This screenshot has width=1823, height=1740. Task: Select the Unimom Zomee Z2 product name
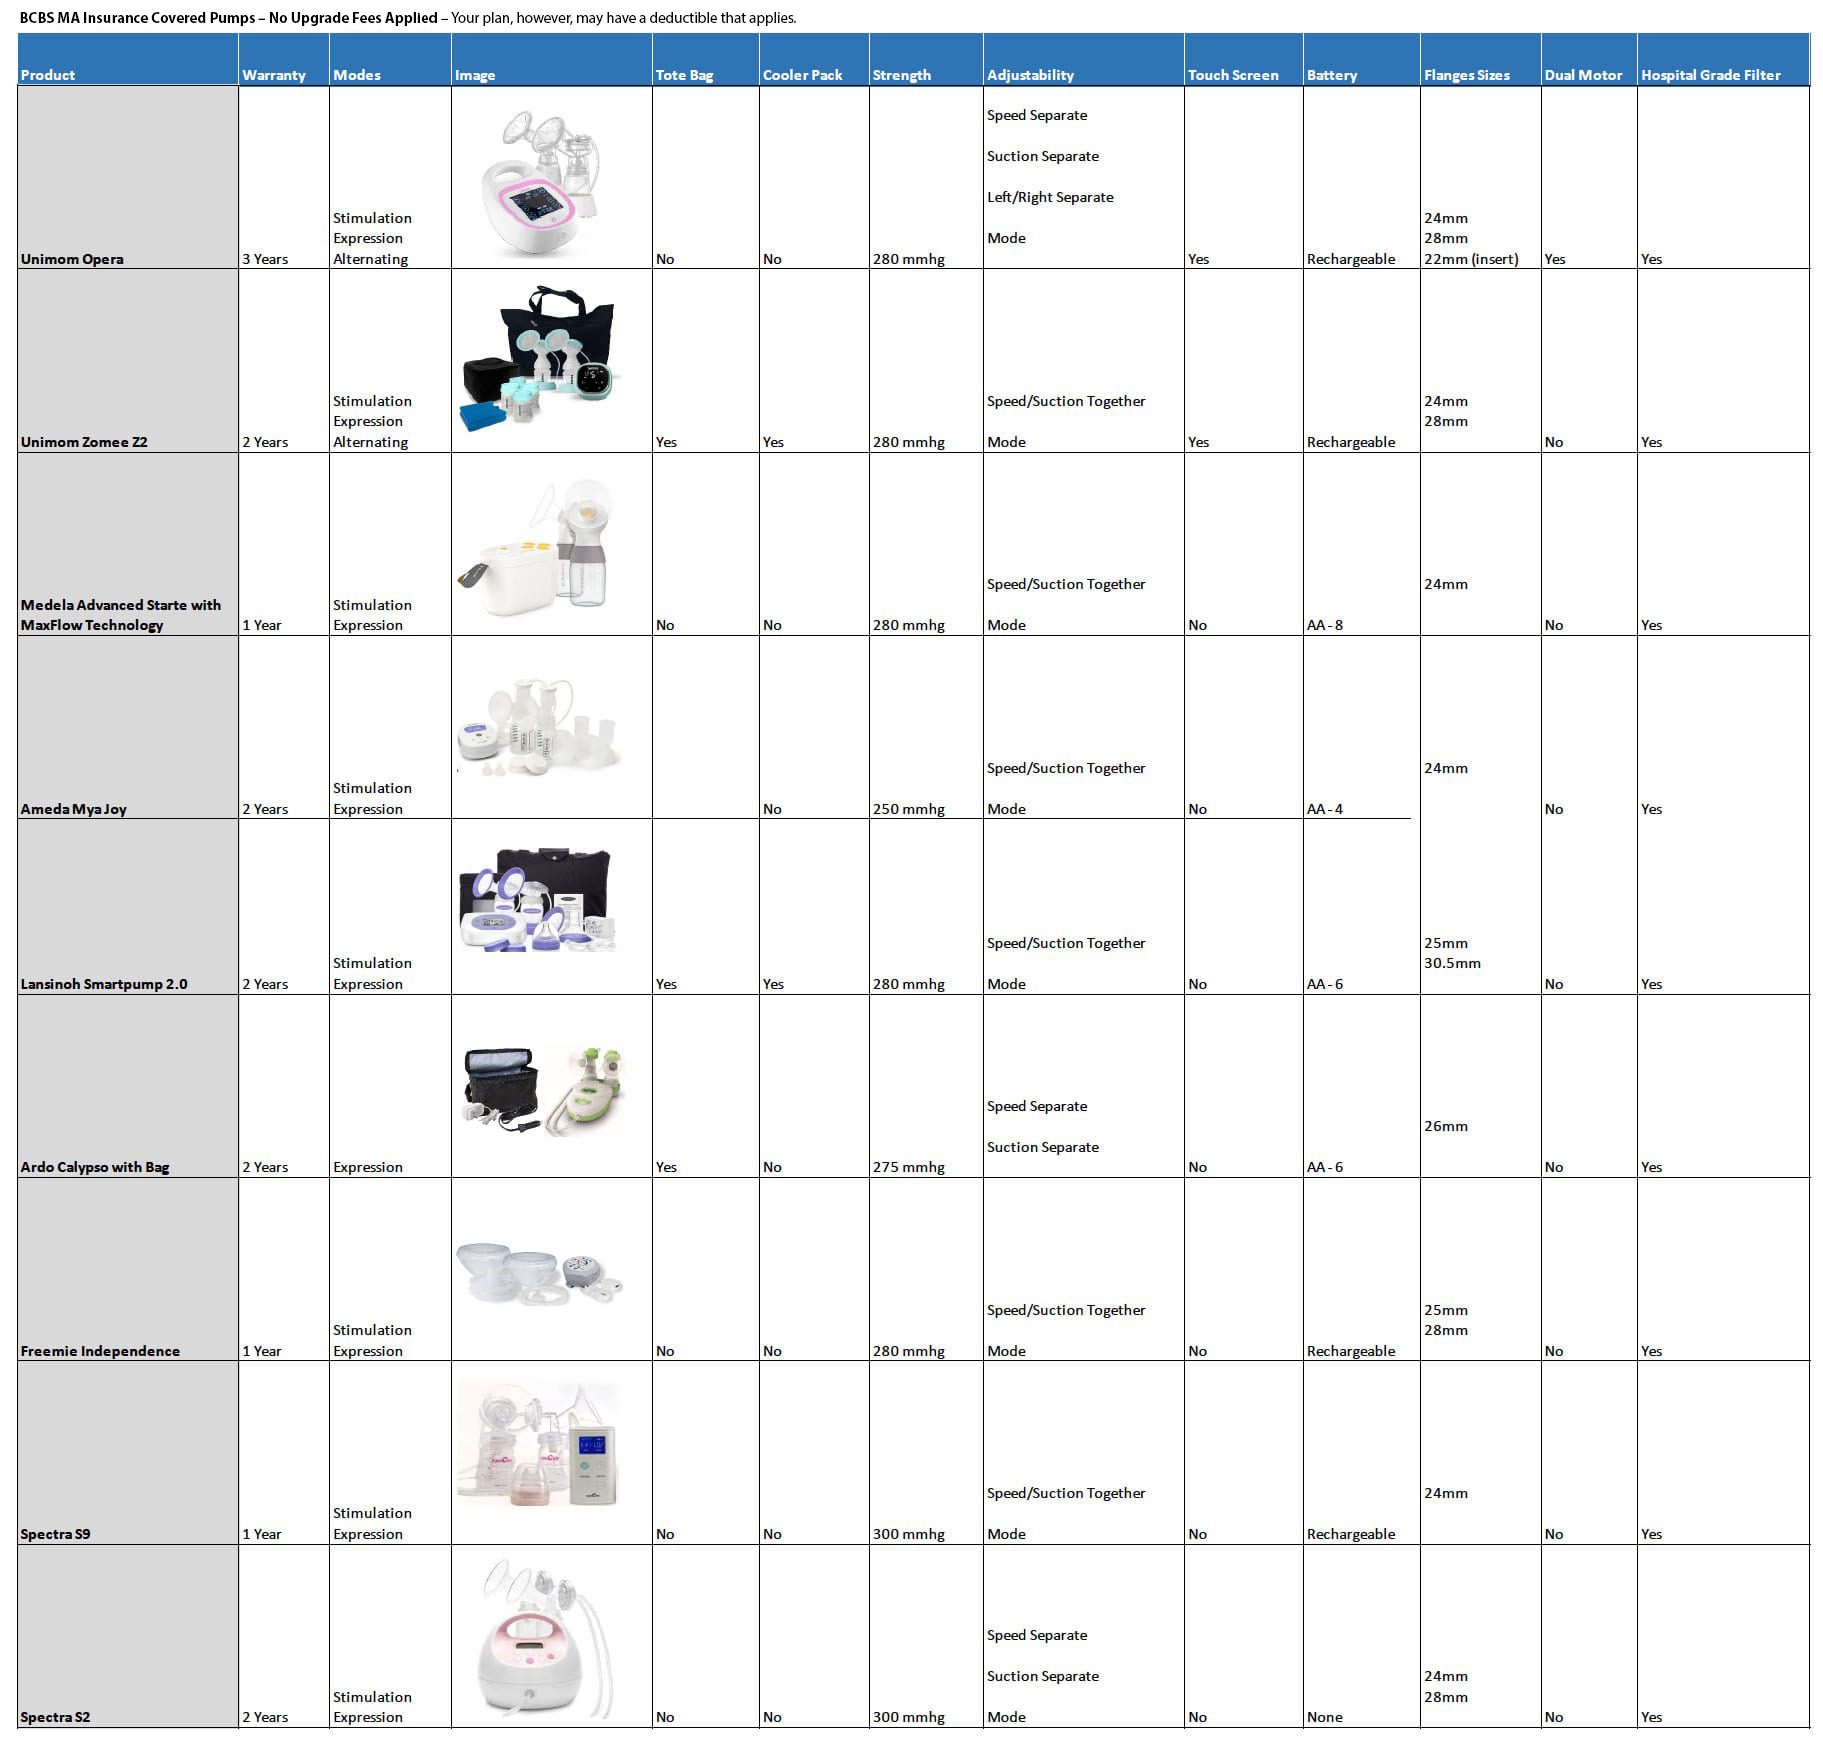(x=84, y=442)
